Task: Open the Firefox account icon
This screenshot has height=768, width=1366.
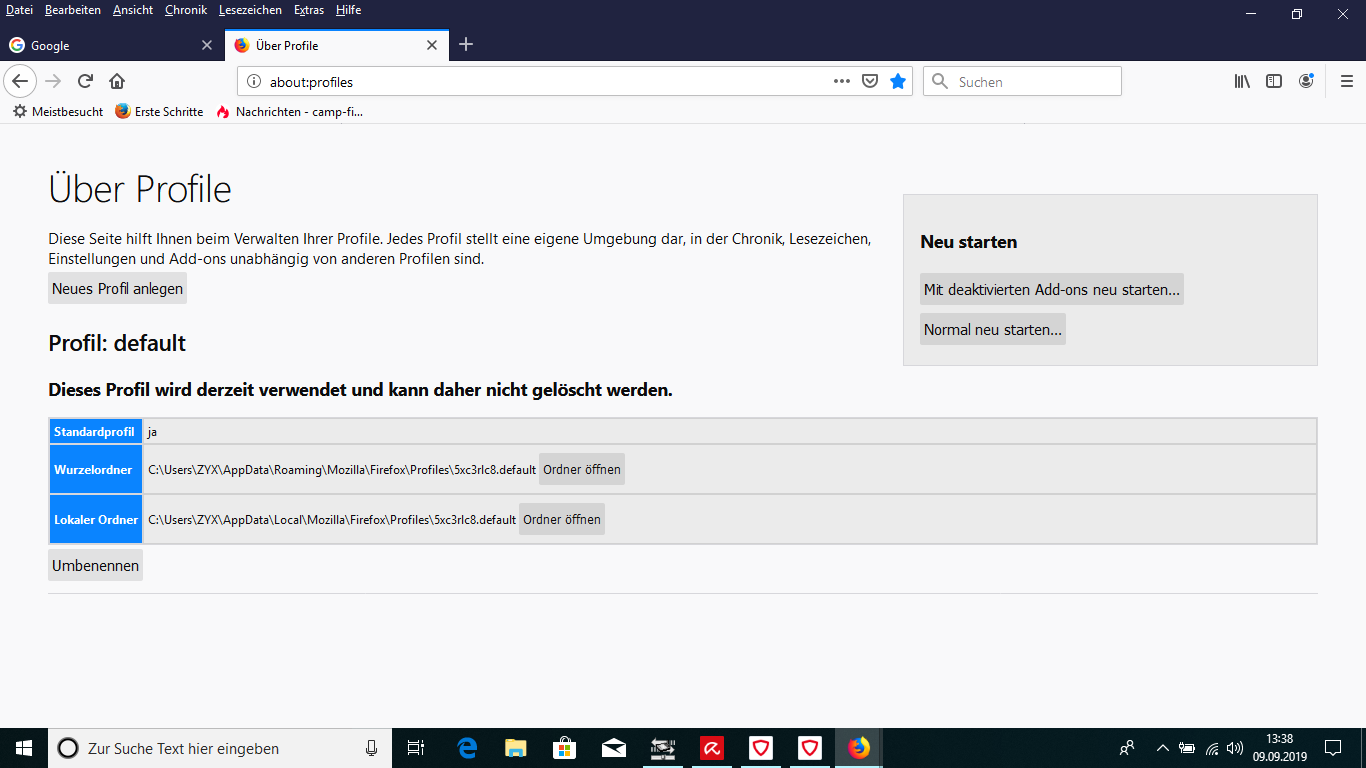Action: (1306, 82)
